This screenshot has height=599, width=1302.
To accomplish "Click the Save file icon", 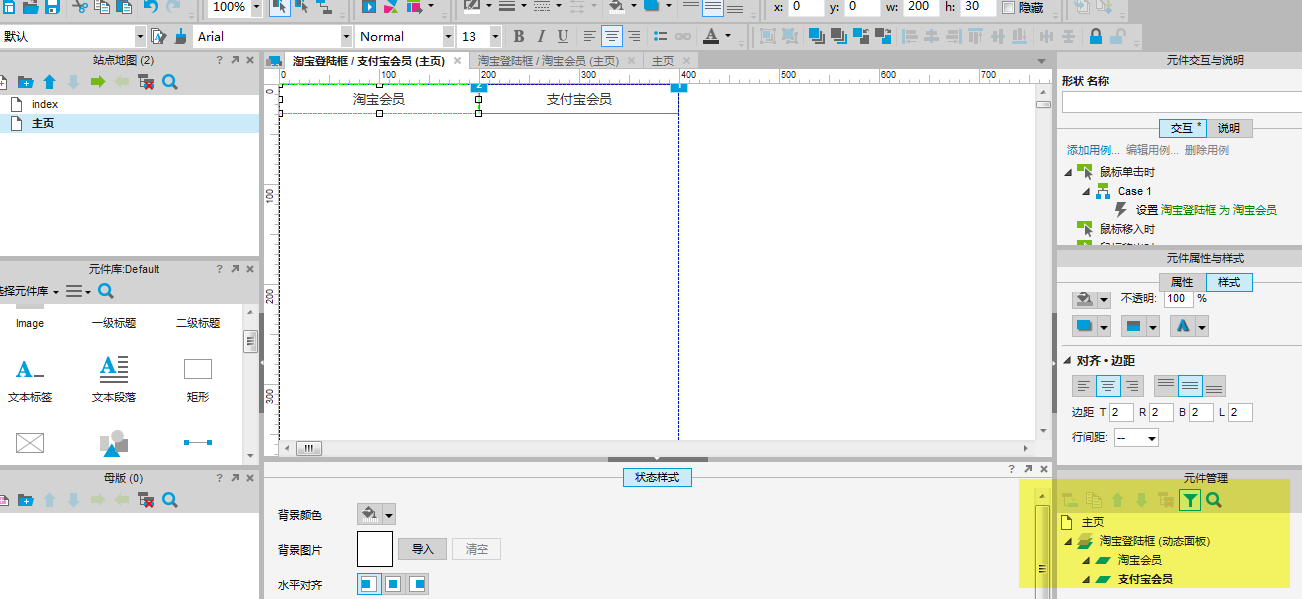I will [x=50, y=6].
